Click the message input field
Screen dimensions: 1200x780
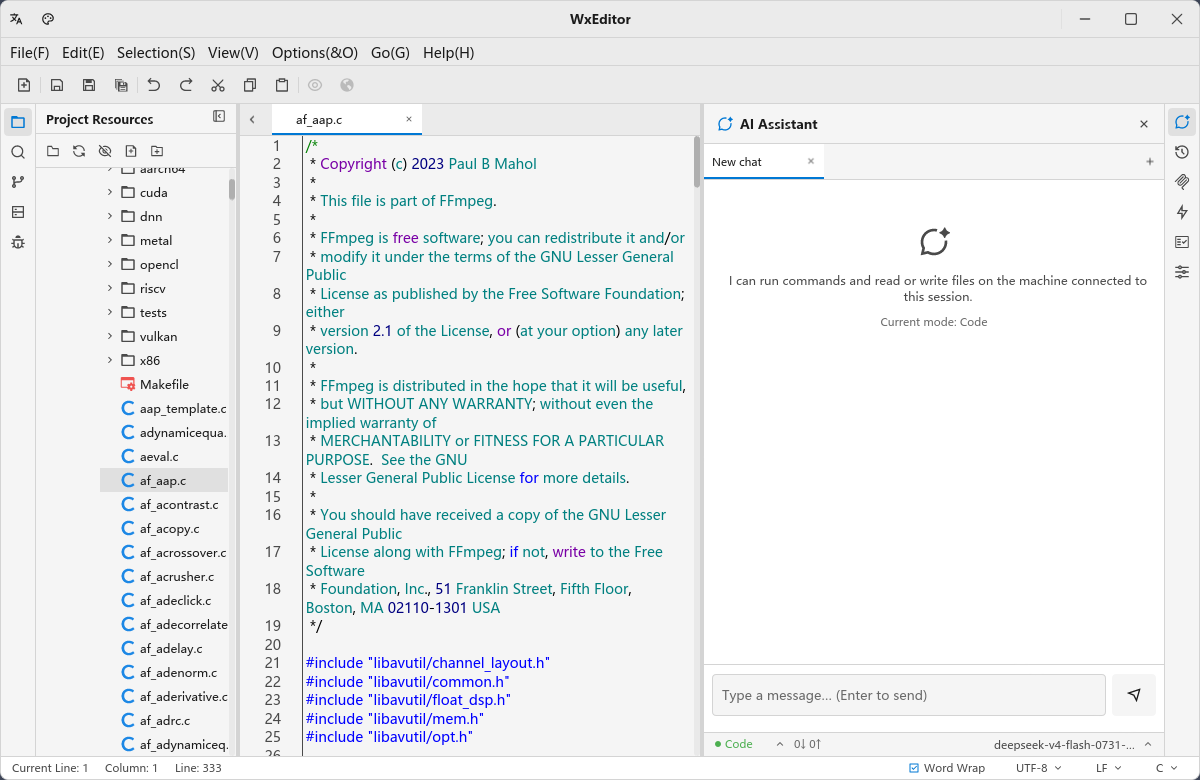click(x=909, y=695)
